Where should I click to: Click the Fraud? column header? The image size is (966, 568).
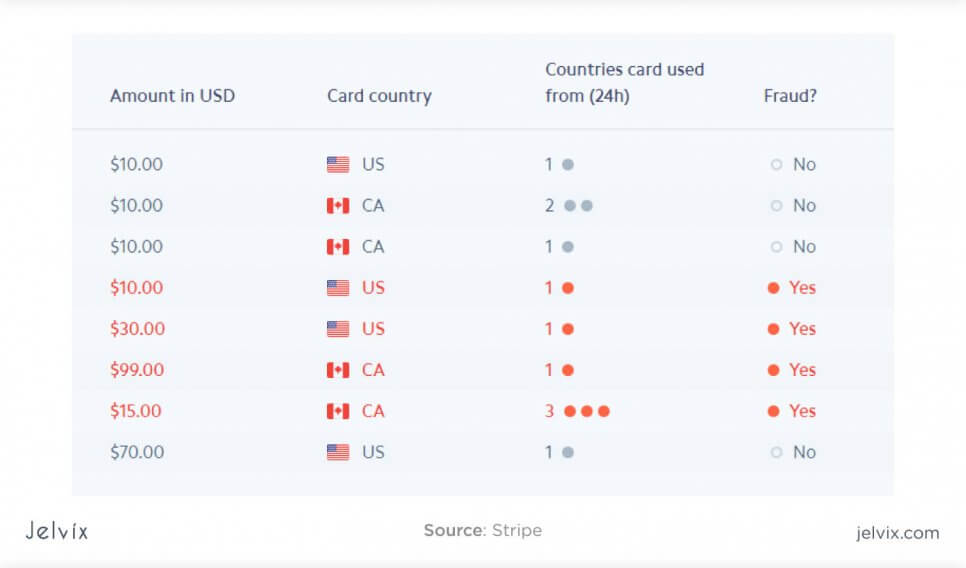pyautogui.click(x=790, y=96)
